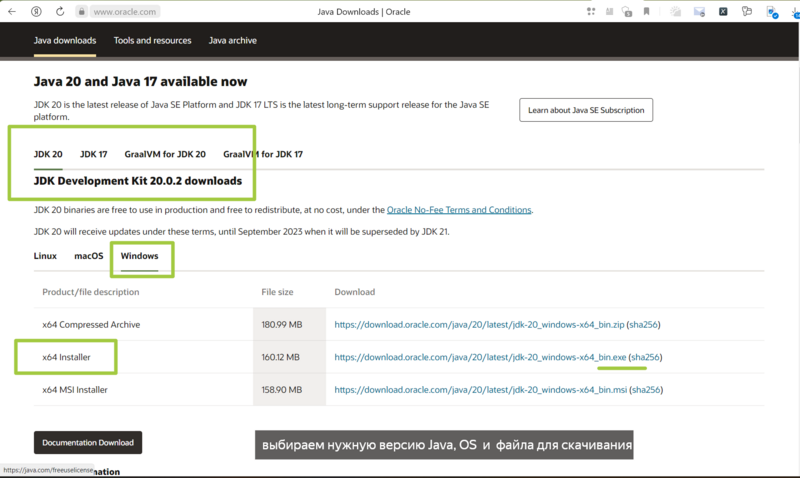This screenshot has width=800, height=478.
Task: Select the GraalVM for JDK 17 tab
Action: pyautogui.click(x=263, y=154)
